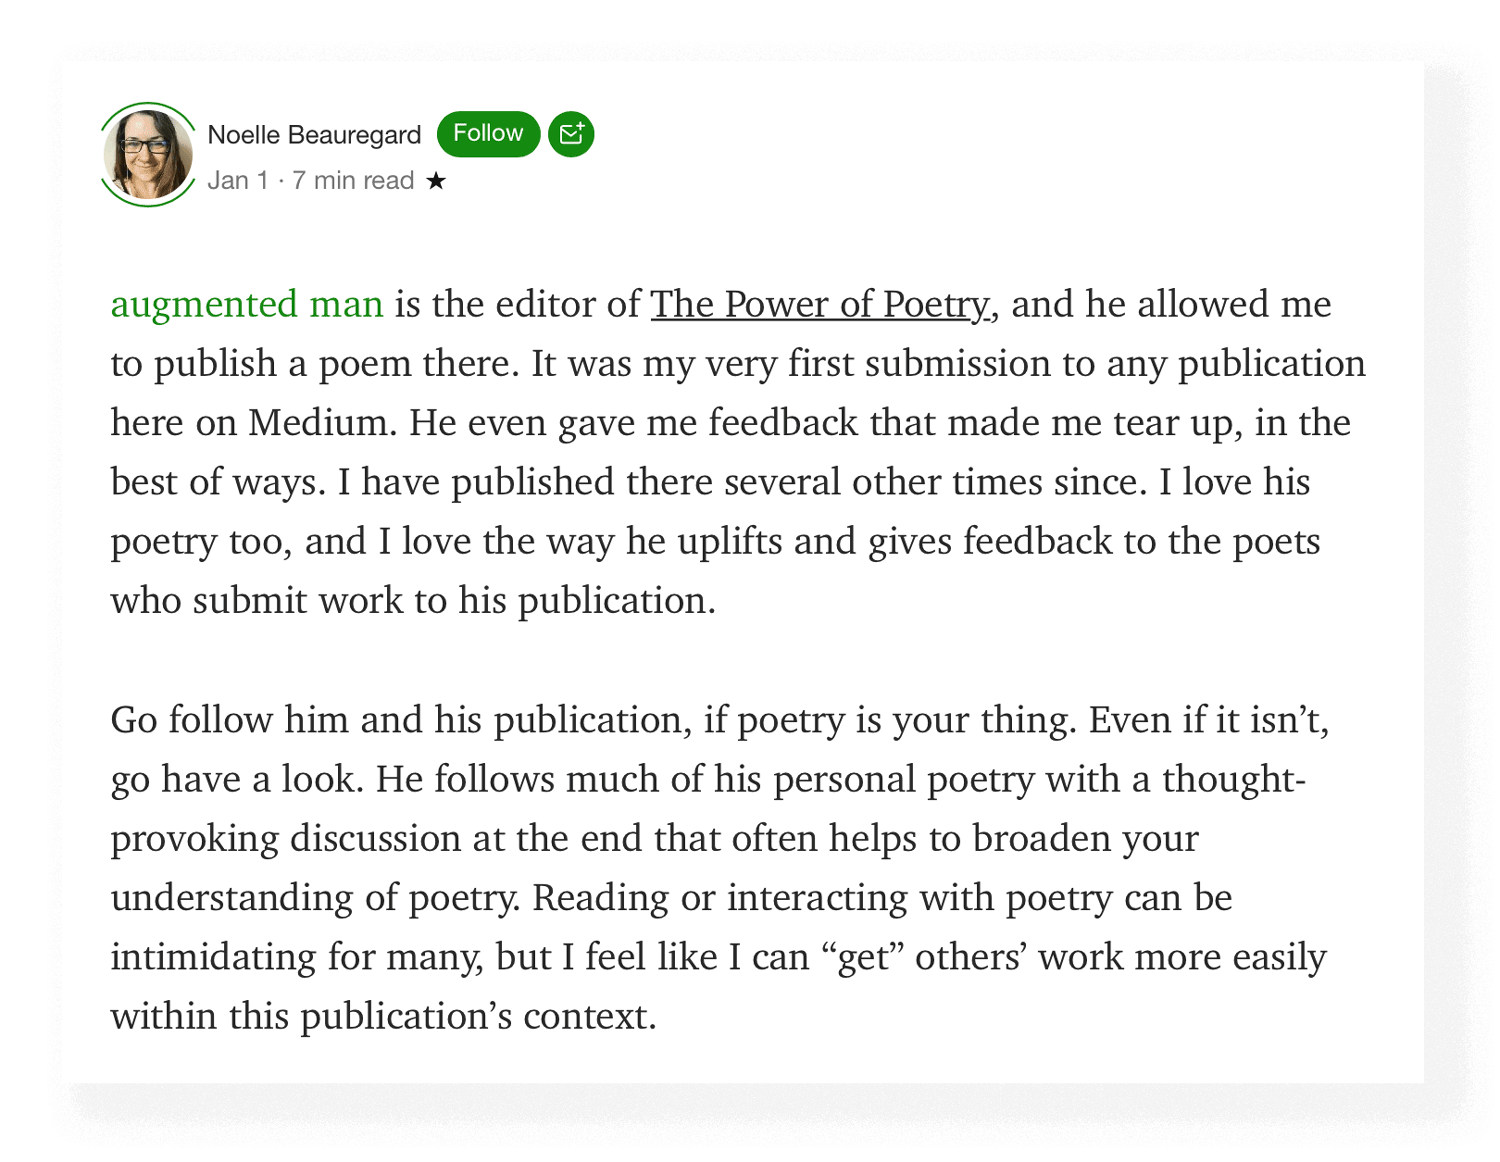Click the member-only star icon
The height and width of the screenshot is (1162, 1500).
[436, 181]
